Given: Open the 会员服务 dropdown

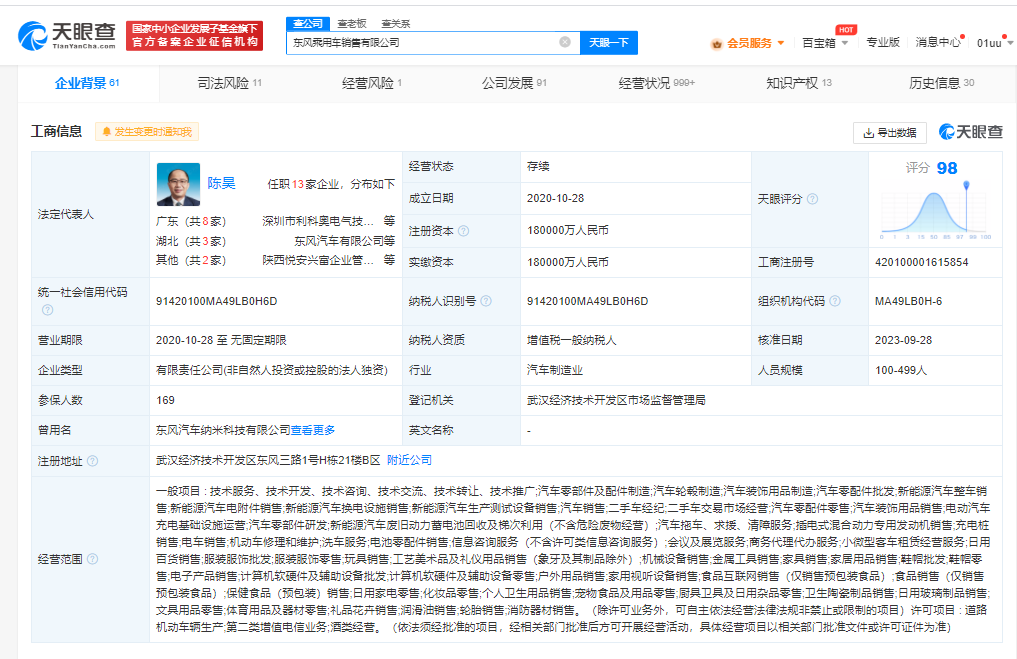Looking at the screenshot, I should 755,43.
